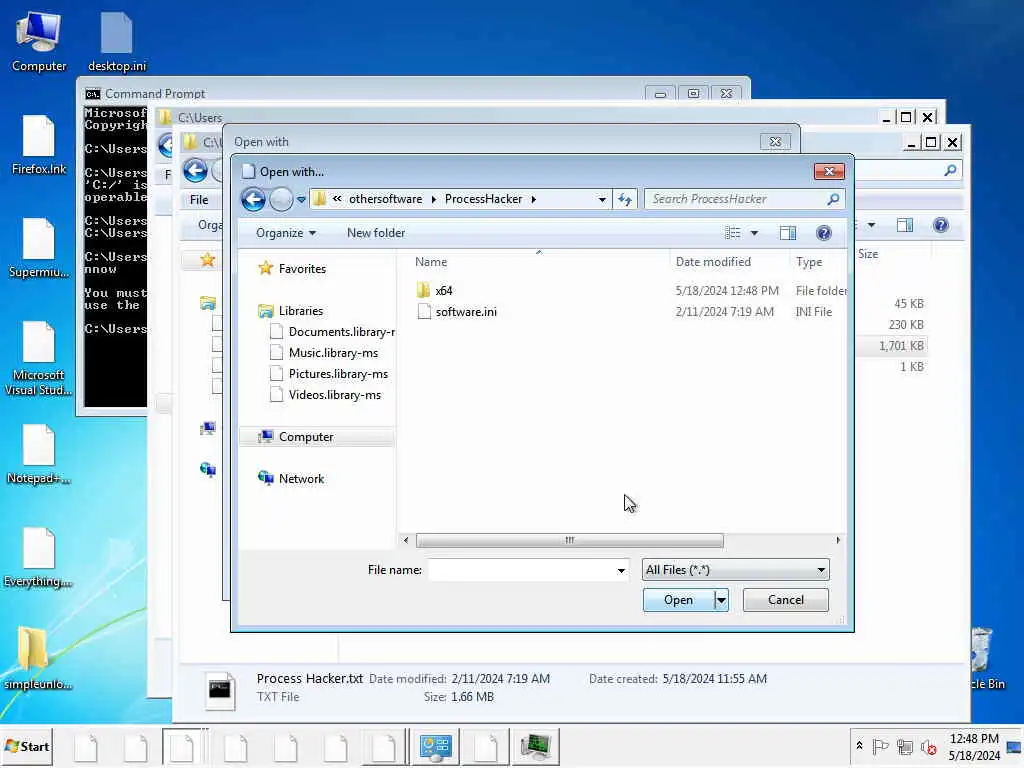
Task: Click the scroll right arrow of file list
Action: point(838,540)
